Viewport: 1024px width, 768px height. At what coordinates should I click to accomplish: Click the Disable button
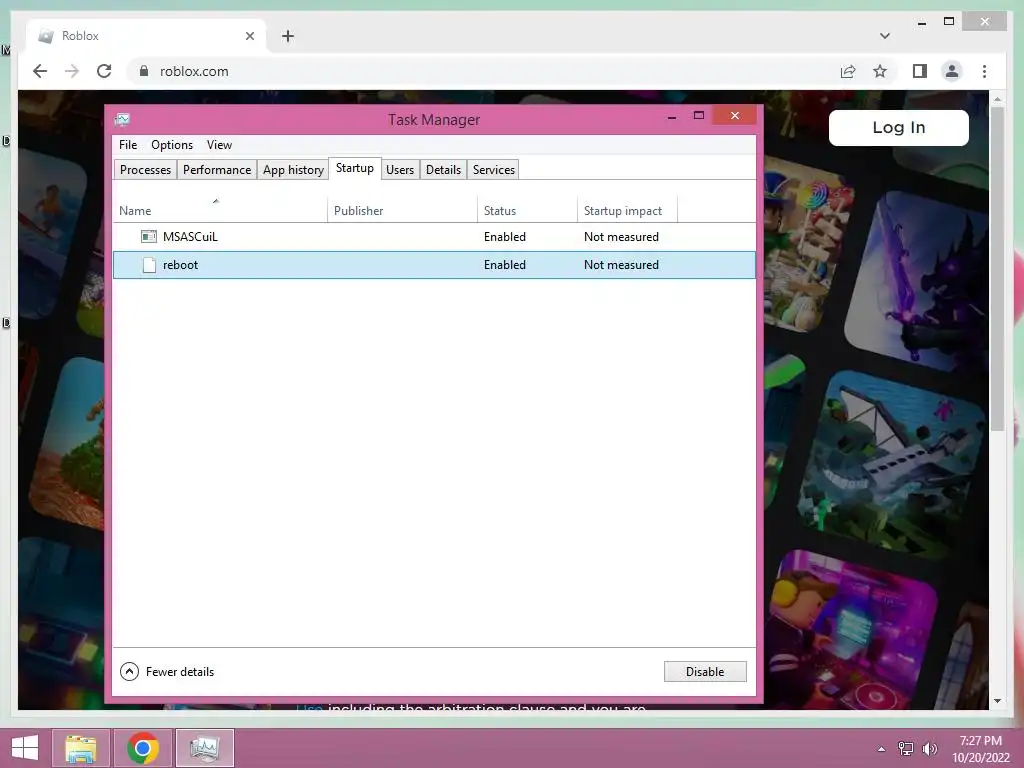point(705,671)
